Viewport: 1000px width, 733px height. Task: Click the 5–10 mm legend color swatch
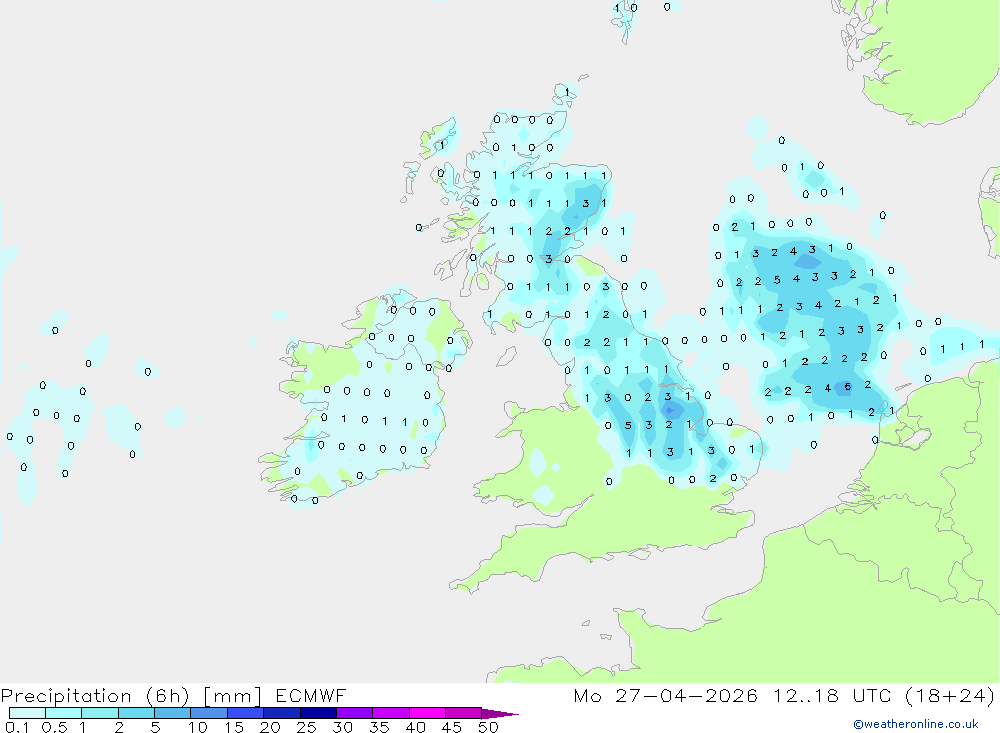[x=172, y=713]
